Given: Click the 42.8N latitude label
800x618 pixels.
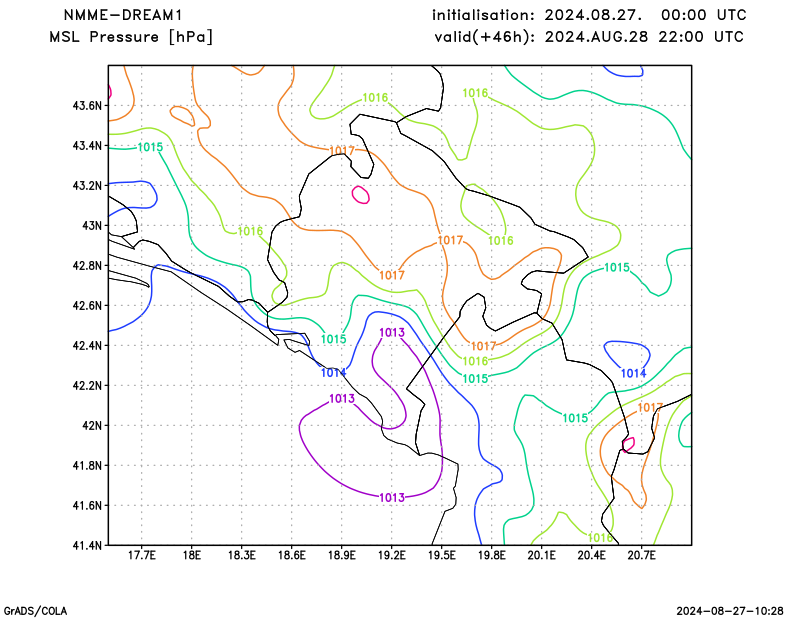Looking at the screenshot, I should [x=87, y=266].
